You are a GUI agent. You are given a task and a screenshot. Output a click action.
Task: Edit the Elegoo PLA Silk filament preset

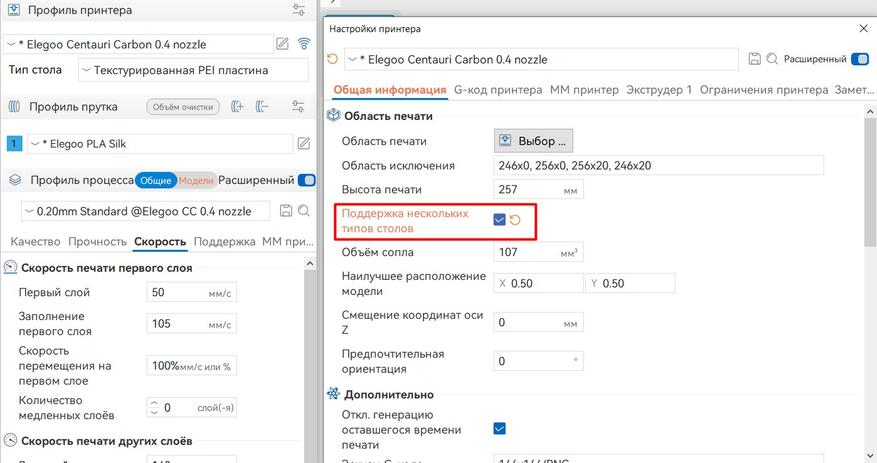tap(304, 144)
